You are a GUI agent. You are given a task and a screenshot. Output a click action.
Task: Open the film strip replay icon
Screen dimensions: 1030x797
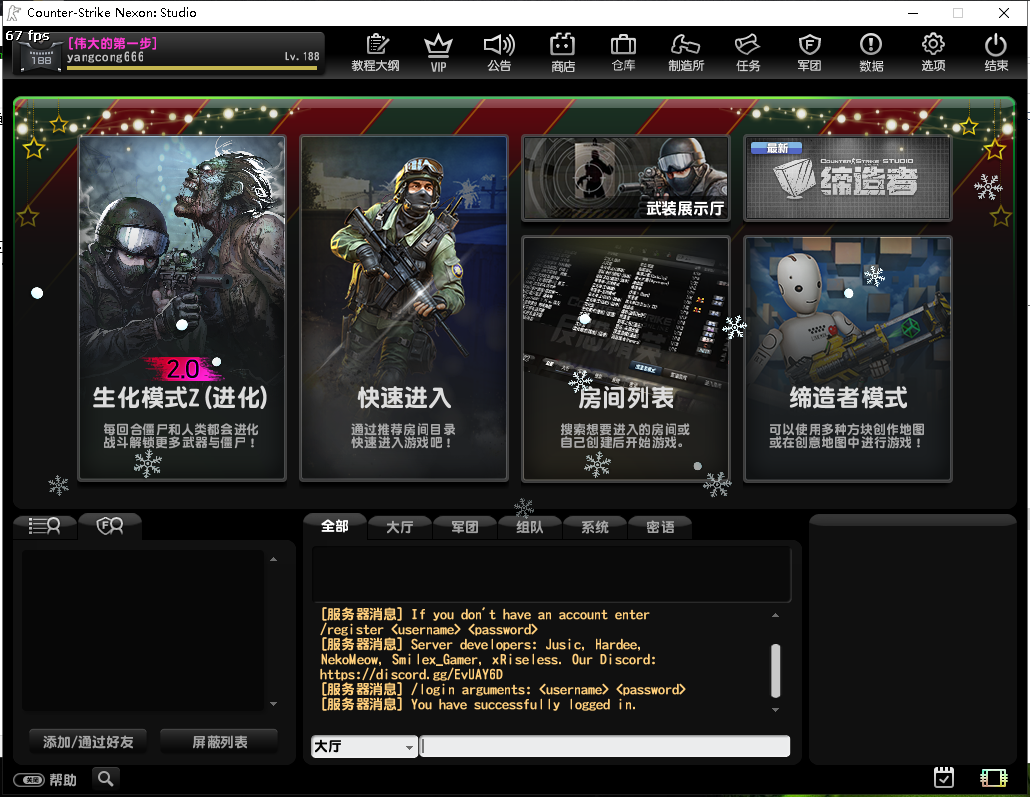[994, 778]
